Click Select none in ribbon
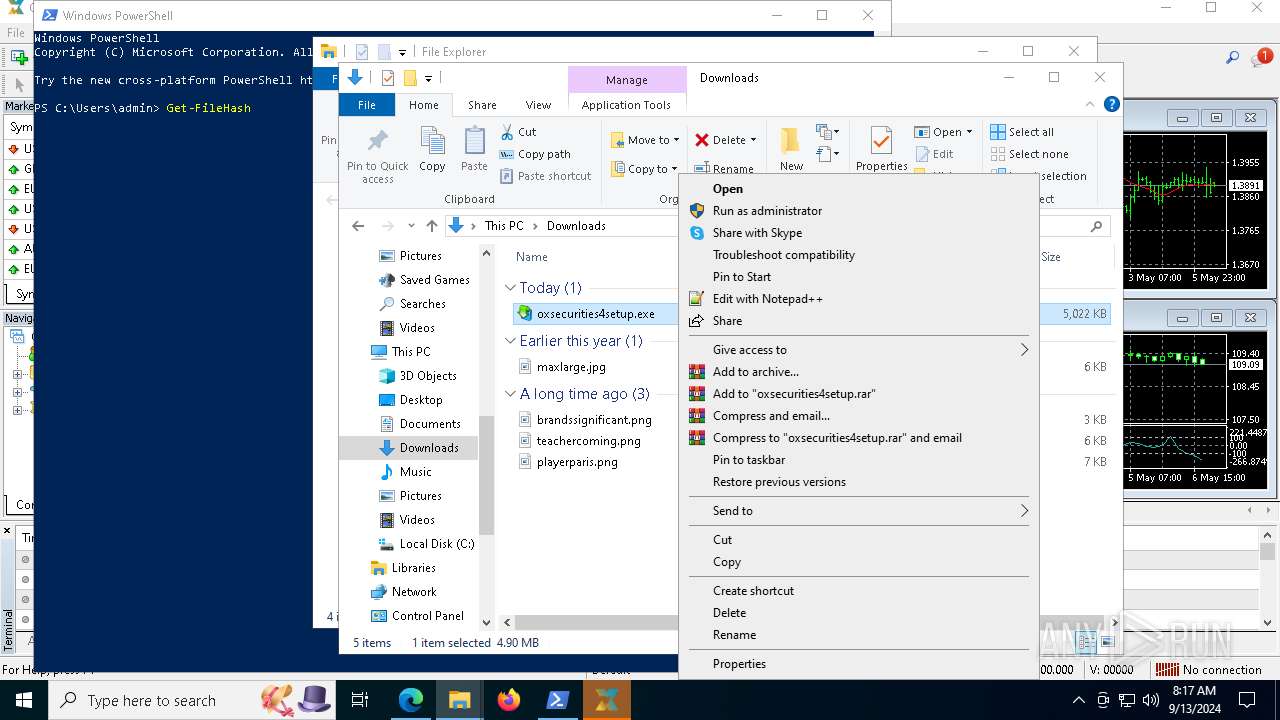Screen dimensions: 1280x720 coord(1029,154)
